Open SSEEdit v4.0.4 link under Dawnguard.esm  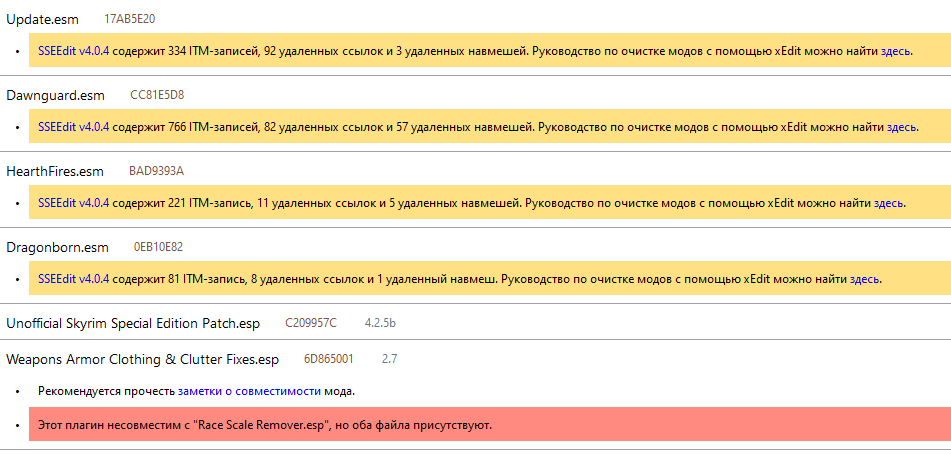tap(73, 127)
